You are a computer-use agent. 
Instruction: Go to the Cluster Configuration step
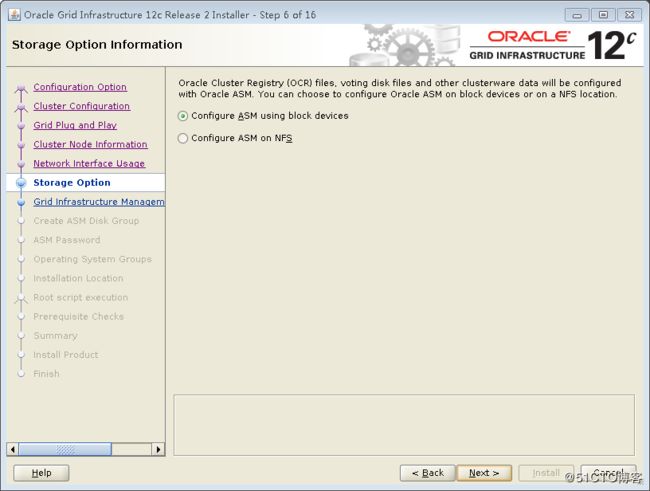coord(82,106)
